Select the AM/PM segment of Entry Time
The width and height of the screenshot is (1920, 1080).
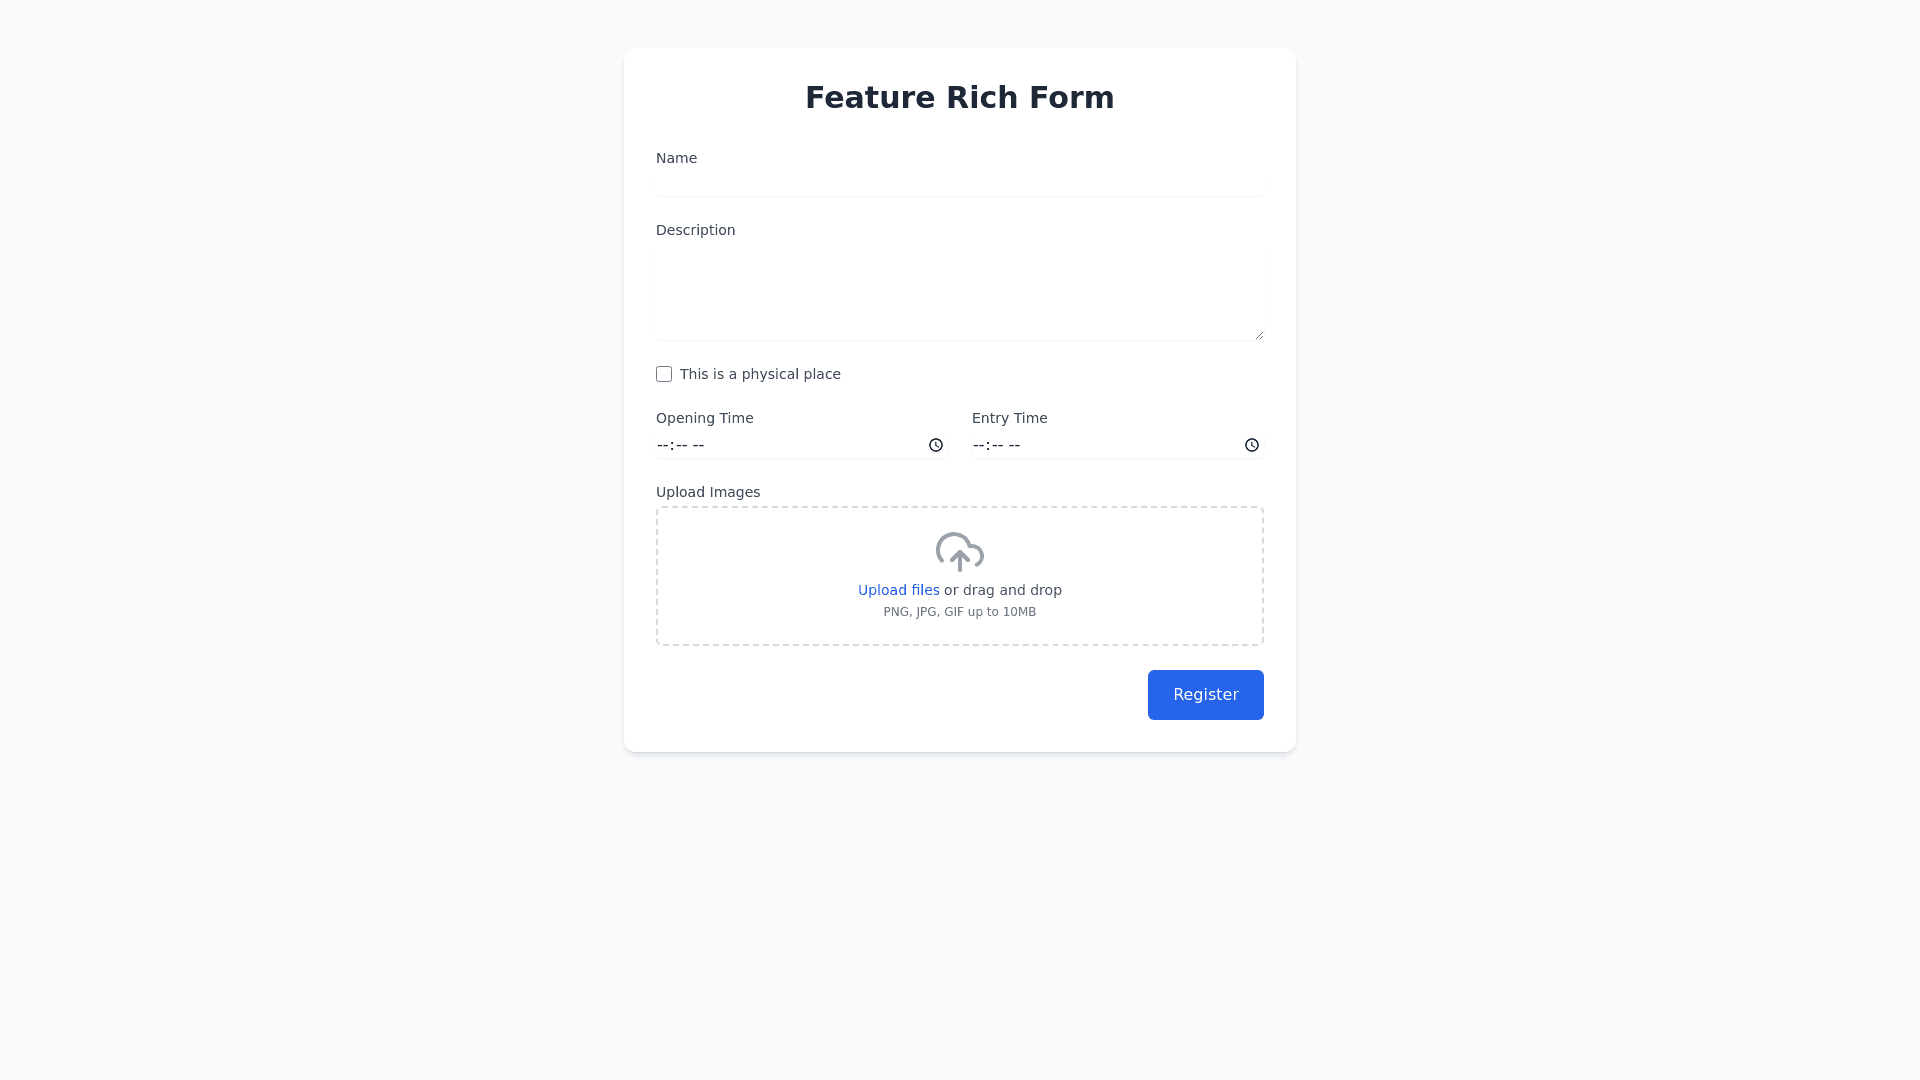coord(1014,445)
